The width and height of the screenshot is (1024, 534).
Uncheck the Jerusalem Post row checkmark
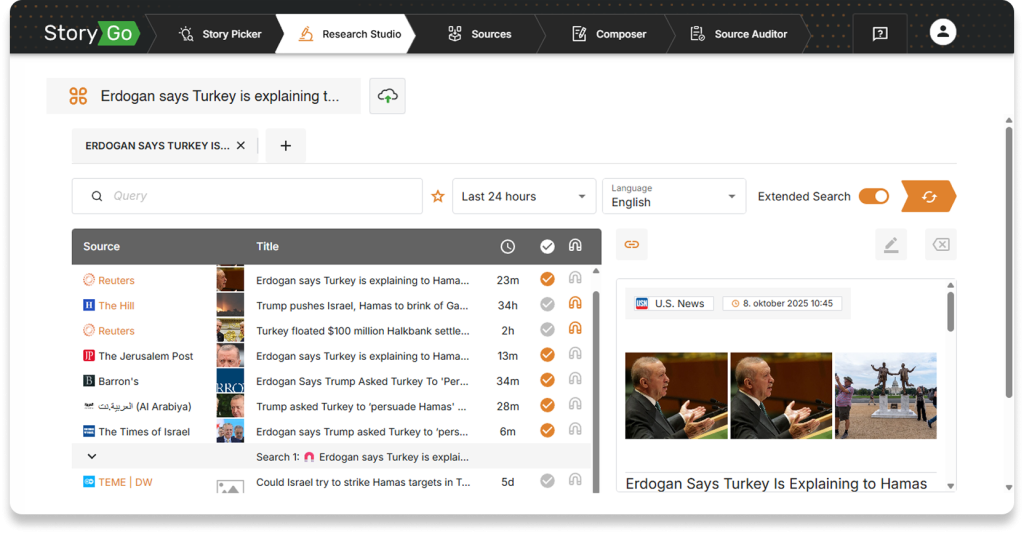click(x=547, y=355)
